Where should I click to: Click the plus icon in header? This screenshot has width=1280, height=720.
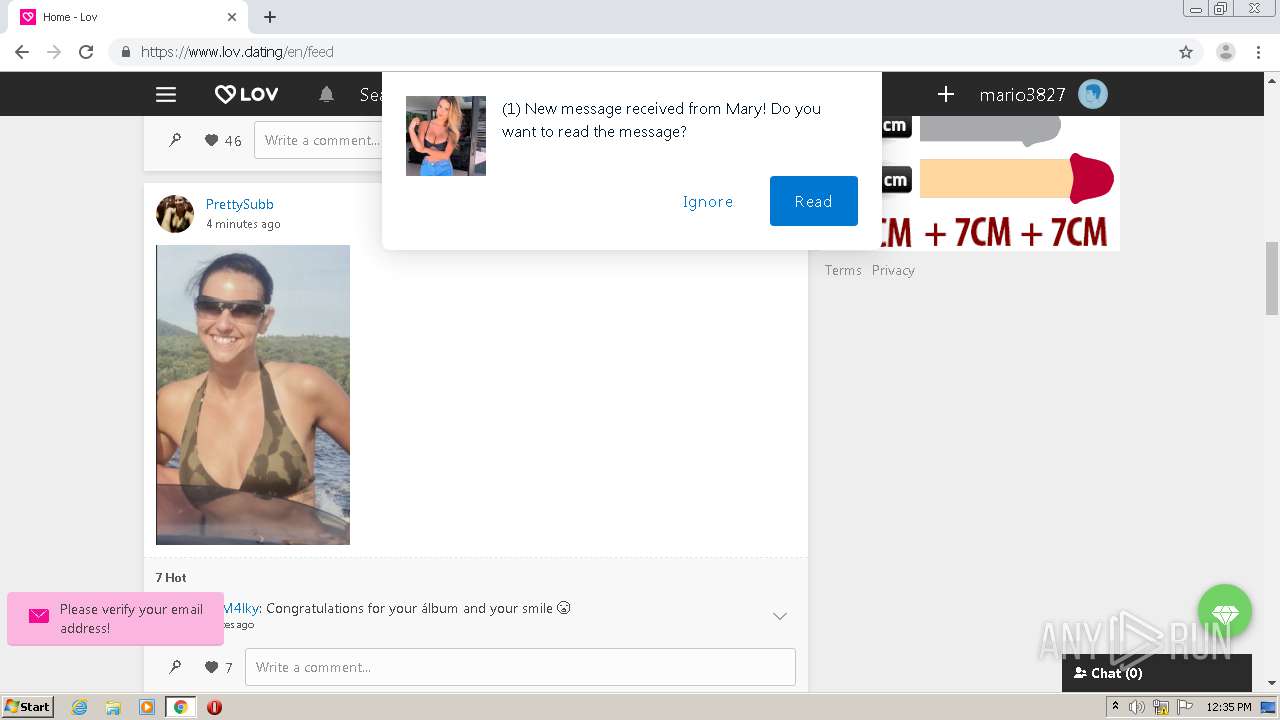[x=945, y=94]
